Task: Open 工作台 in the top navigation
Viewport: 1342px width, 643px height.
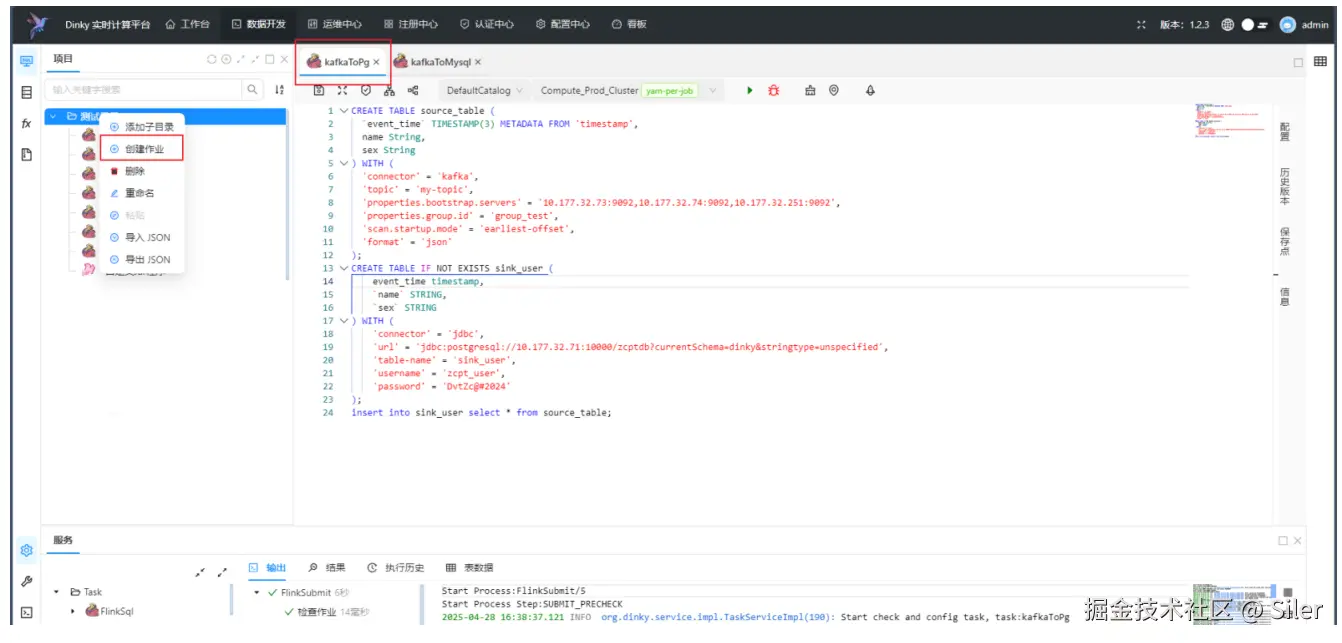Action: pyautogui.click(x=187, y=24)
